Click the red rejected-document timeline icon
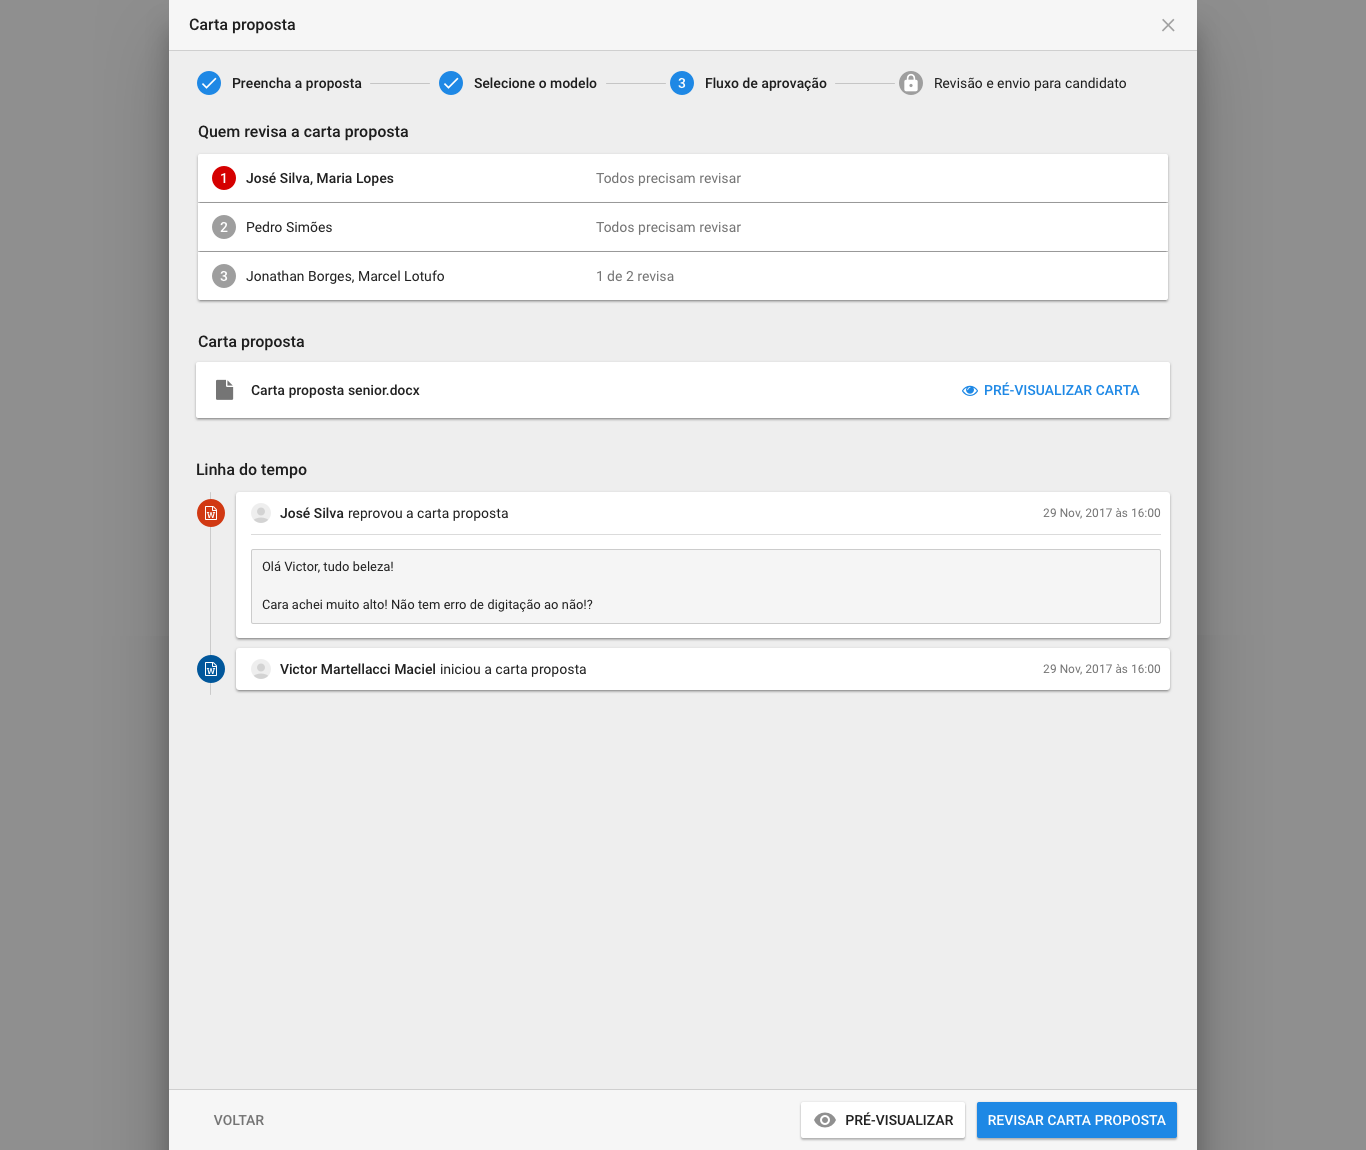 pos(211,513)
